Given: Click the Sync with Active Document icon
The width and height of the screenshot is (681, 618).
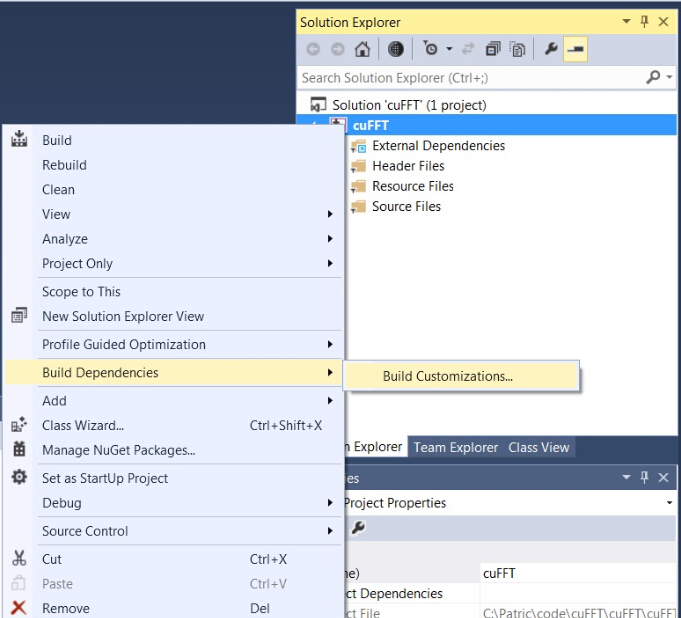Looking at the screenshot, I should point(468,49).
